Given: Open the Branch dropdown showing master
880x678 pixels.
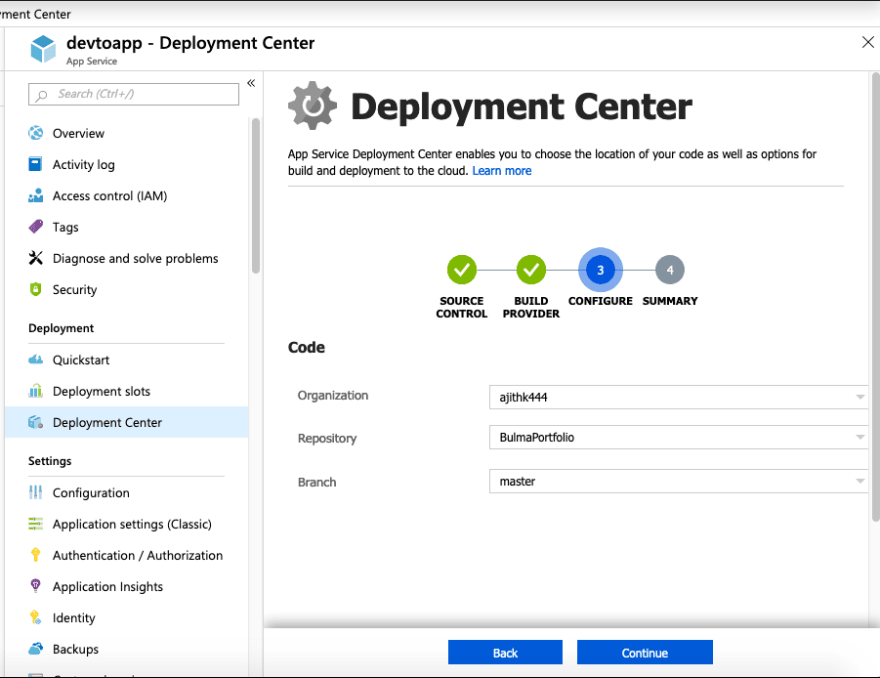Looking at the screenshot, I should point(679,481).
